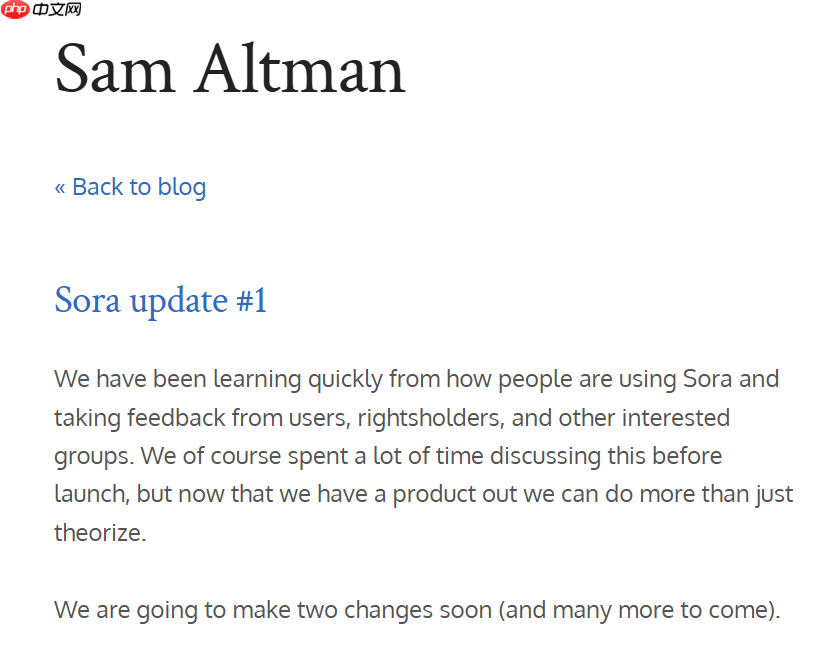The width and height of the screenshot is (840, 660).
Task: Open the Sam Altman blog header
Action: click(x=230, y=70)
